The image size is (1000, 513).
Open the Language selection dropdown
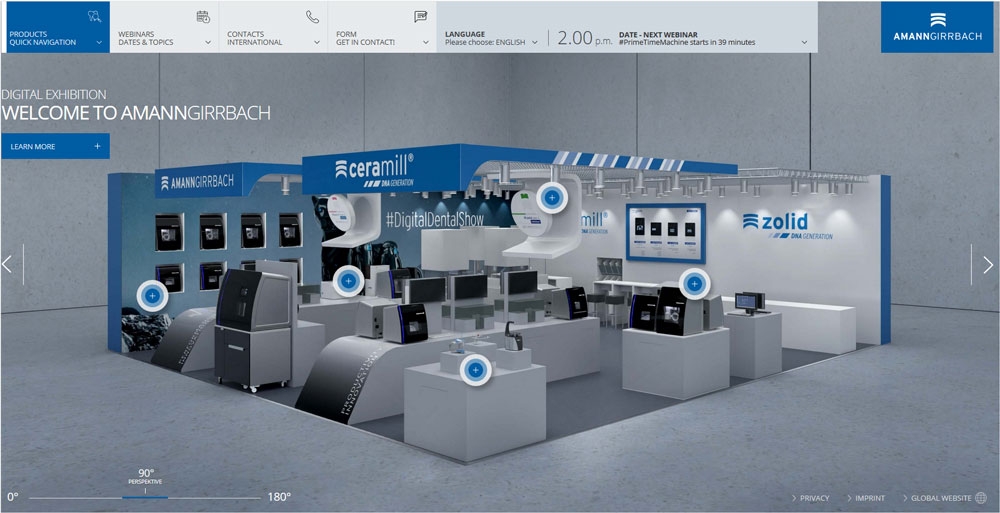point(491,38)
